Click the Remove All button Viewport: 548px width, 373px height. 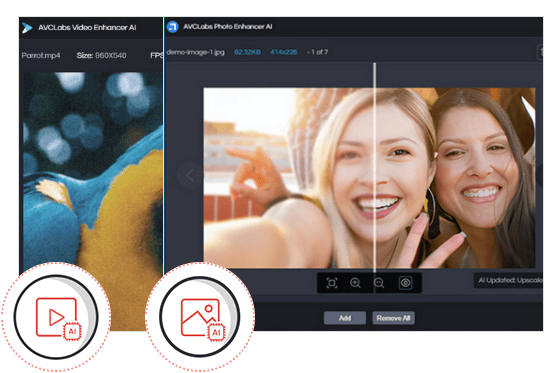(393, 318)
